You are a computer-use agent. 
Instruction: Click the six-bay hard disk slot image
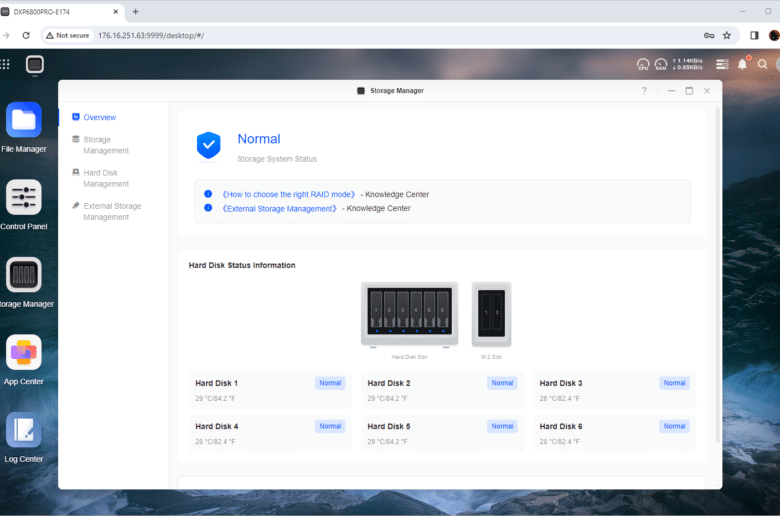point(409,314)
